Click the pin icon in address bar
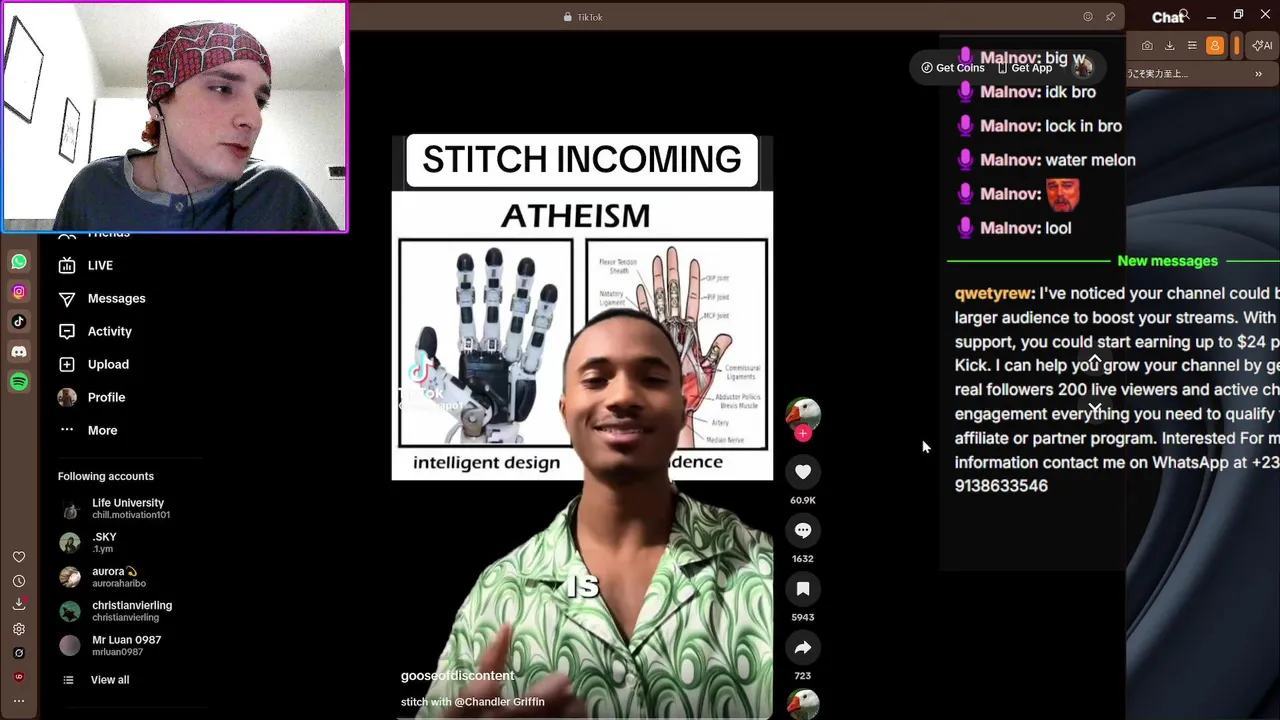 1110,17
